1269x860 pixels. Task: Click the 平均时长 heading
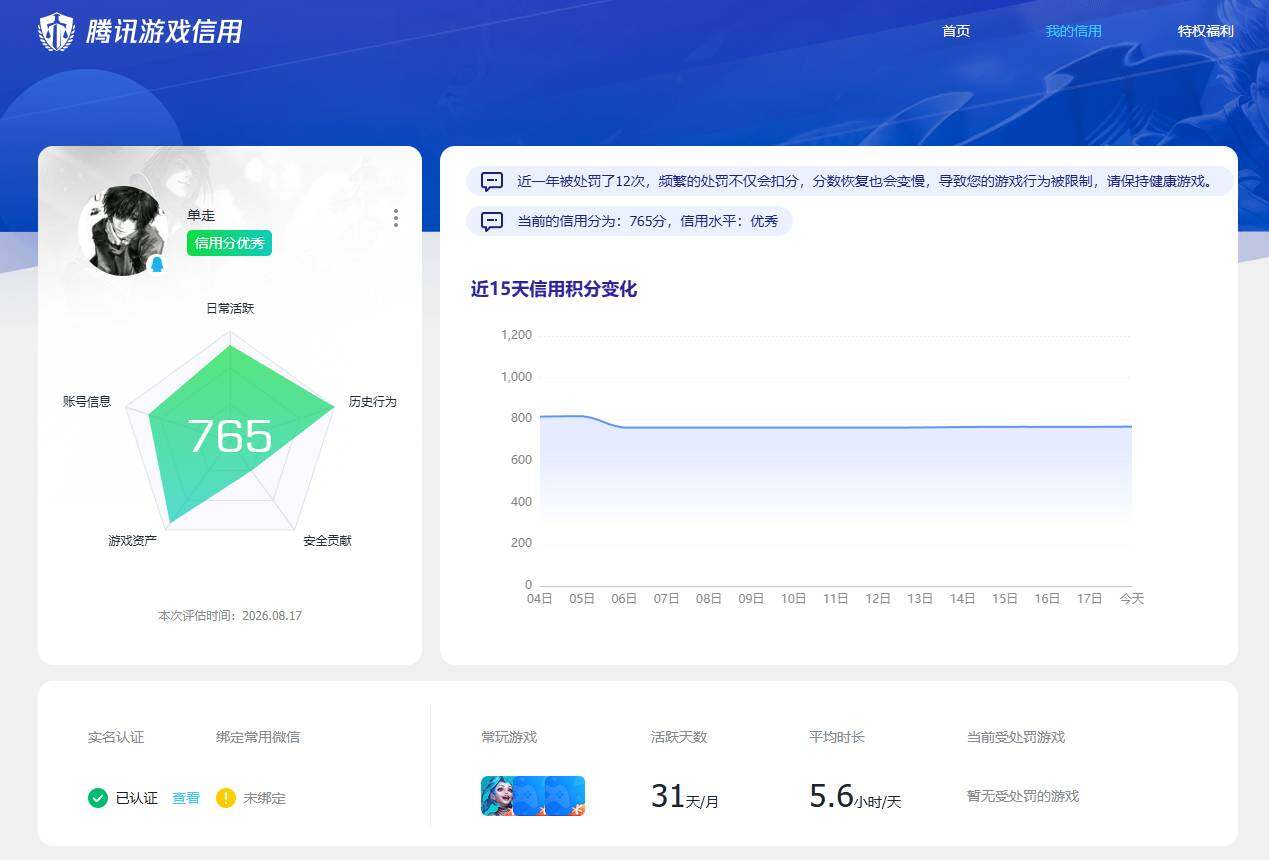(837, 737)
